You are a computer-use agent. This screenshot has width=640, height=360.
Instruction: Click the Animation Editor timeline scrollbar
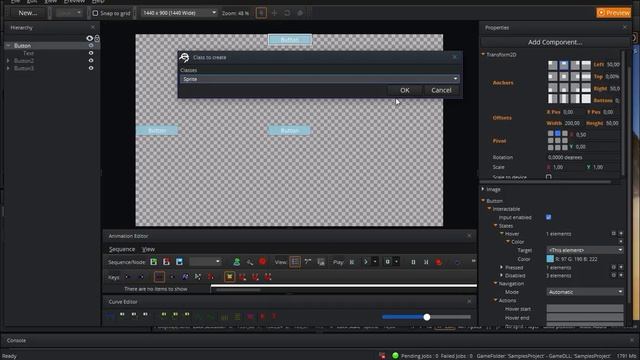(238, 290)
